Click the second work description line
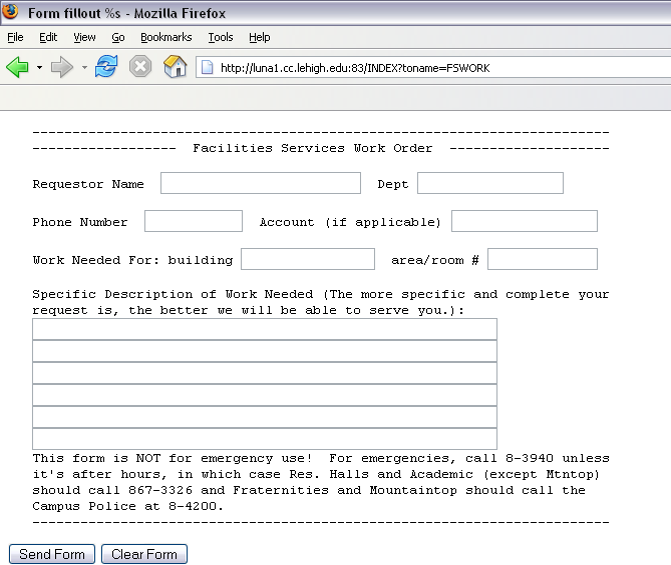Image resolution: width=671 pixels, height=565 pixels. (x=264, y=351)
